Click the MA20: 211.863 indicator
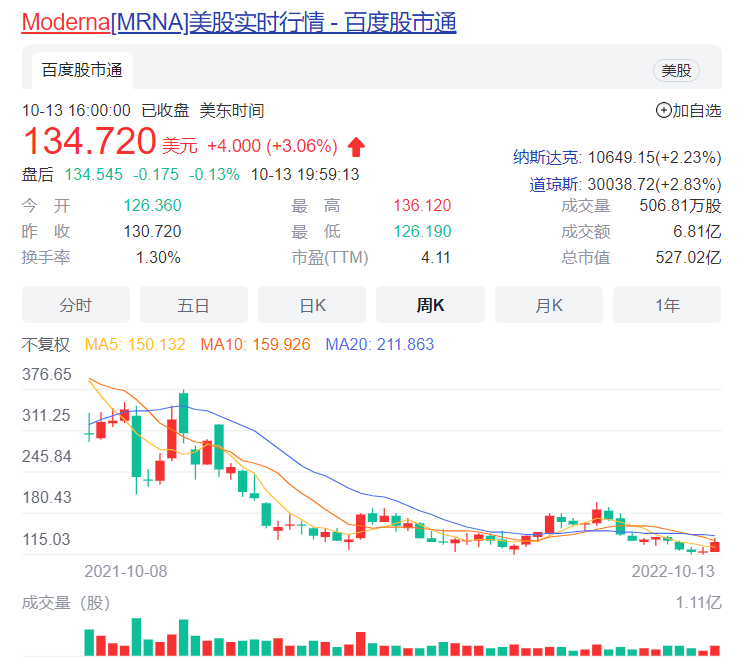This screenshot has width=752, height=660. pos(379,344)
